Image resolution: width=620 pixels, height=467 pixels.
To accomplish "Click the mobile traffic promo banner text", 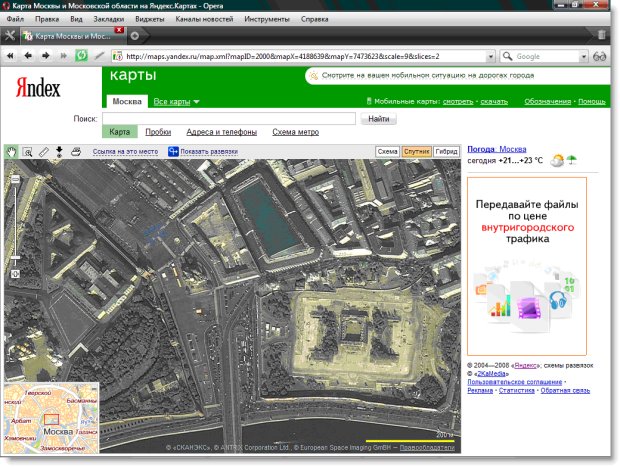I will pos(428,75).
